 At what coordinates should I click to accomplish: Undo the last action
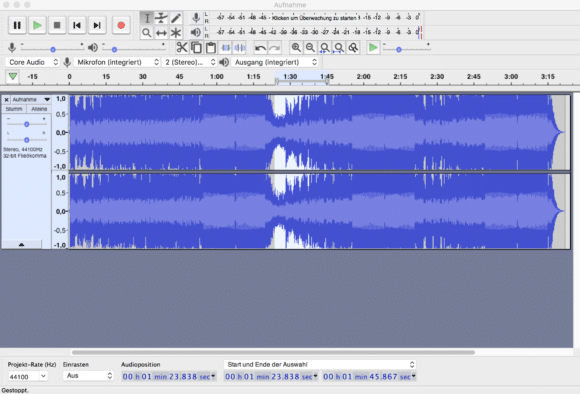pyautogui.click(x=260, y=47)
